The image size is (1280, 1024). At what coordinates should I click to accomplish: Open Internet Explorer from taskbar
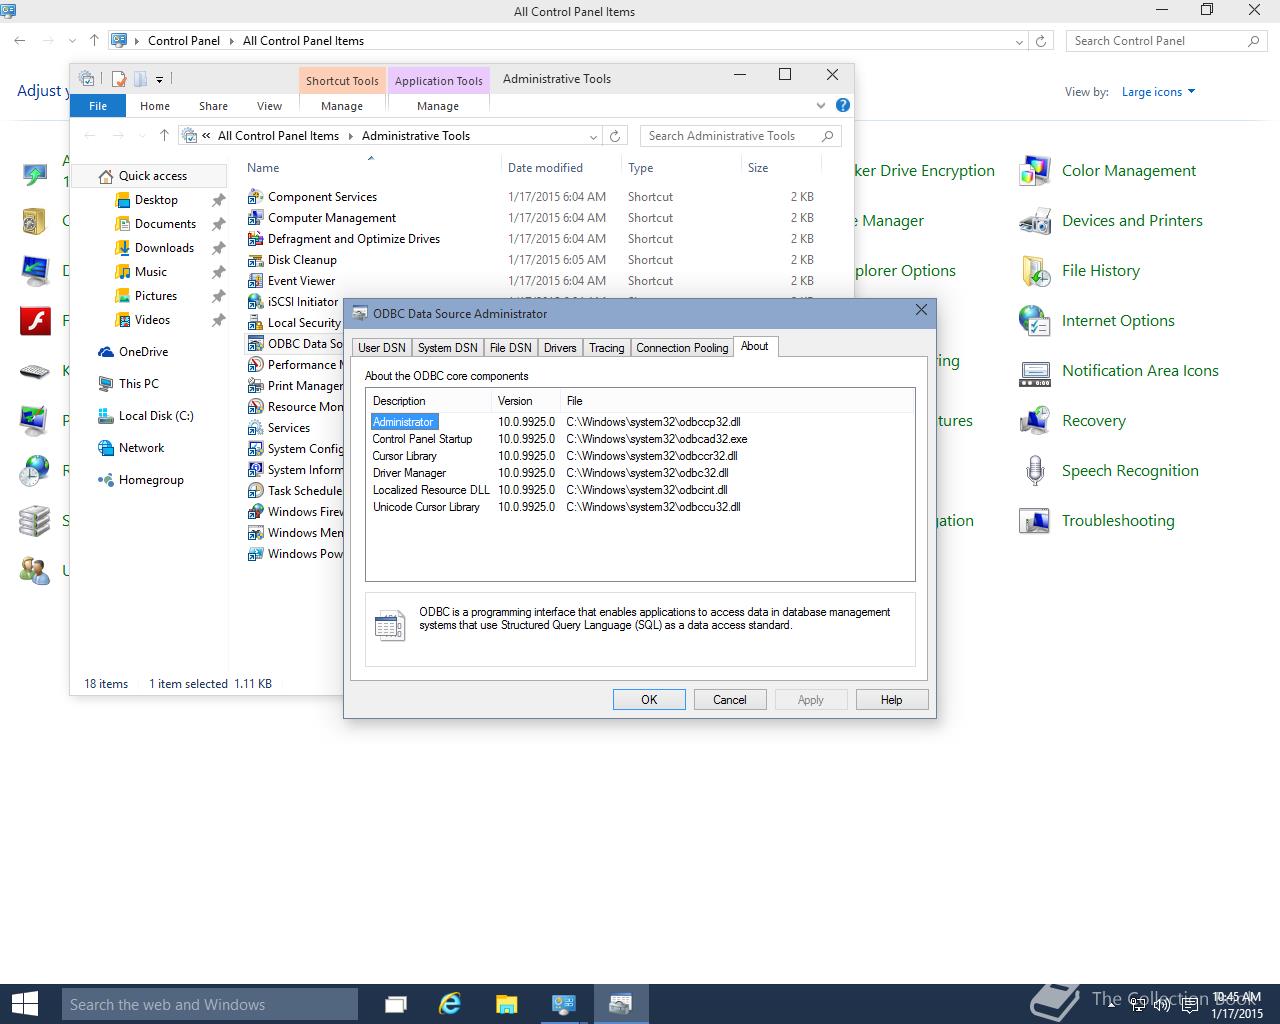coord(451,1004)
